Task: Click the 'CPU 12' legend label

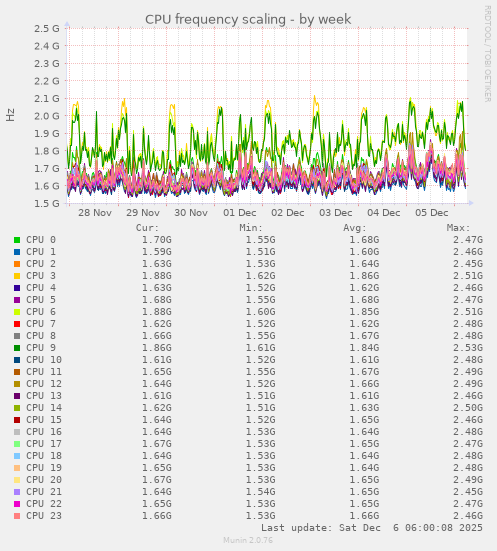Action: pyautogui.click(x=44, y=384)
